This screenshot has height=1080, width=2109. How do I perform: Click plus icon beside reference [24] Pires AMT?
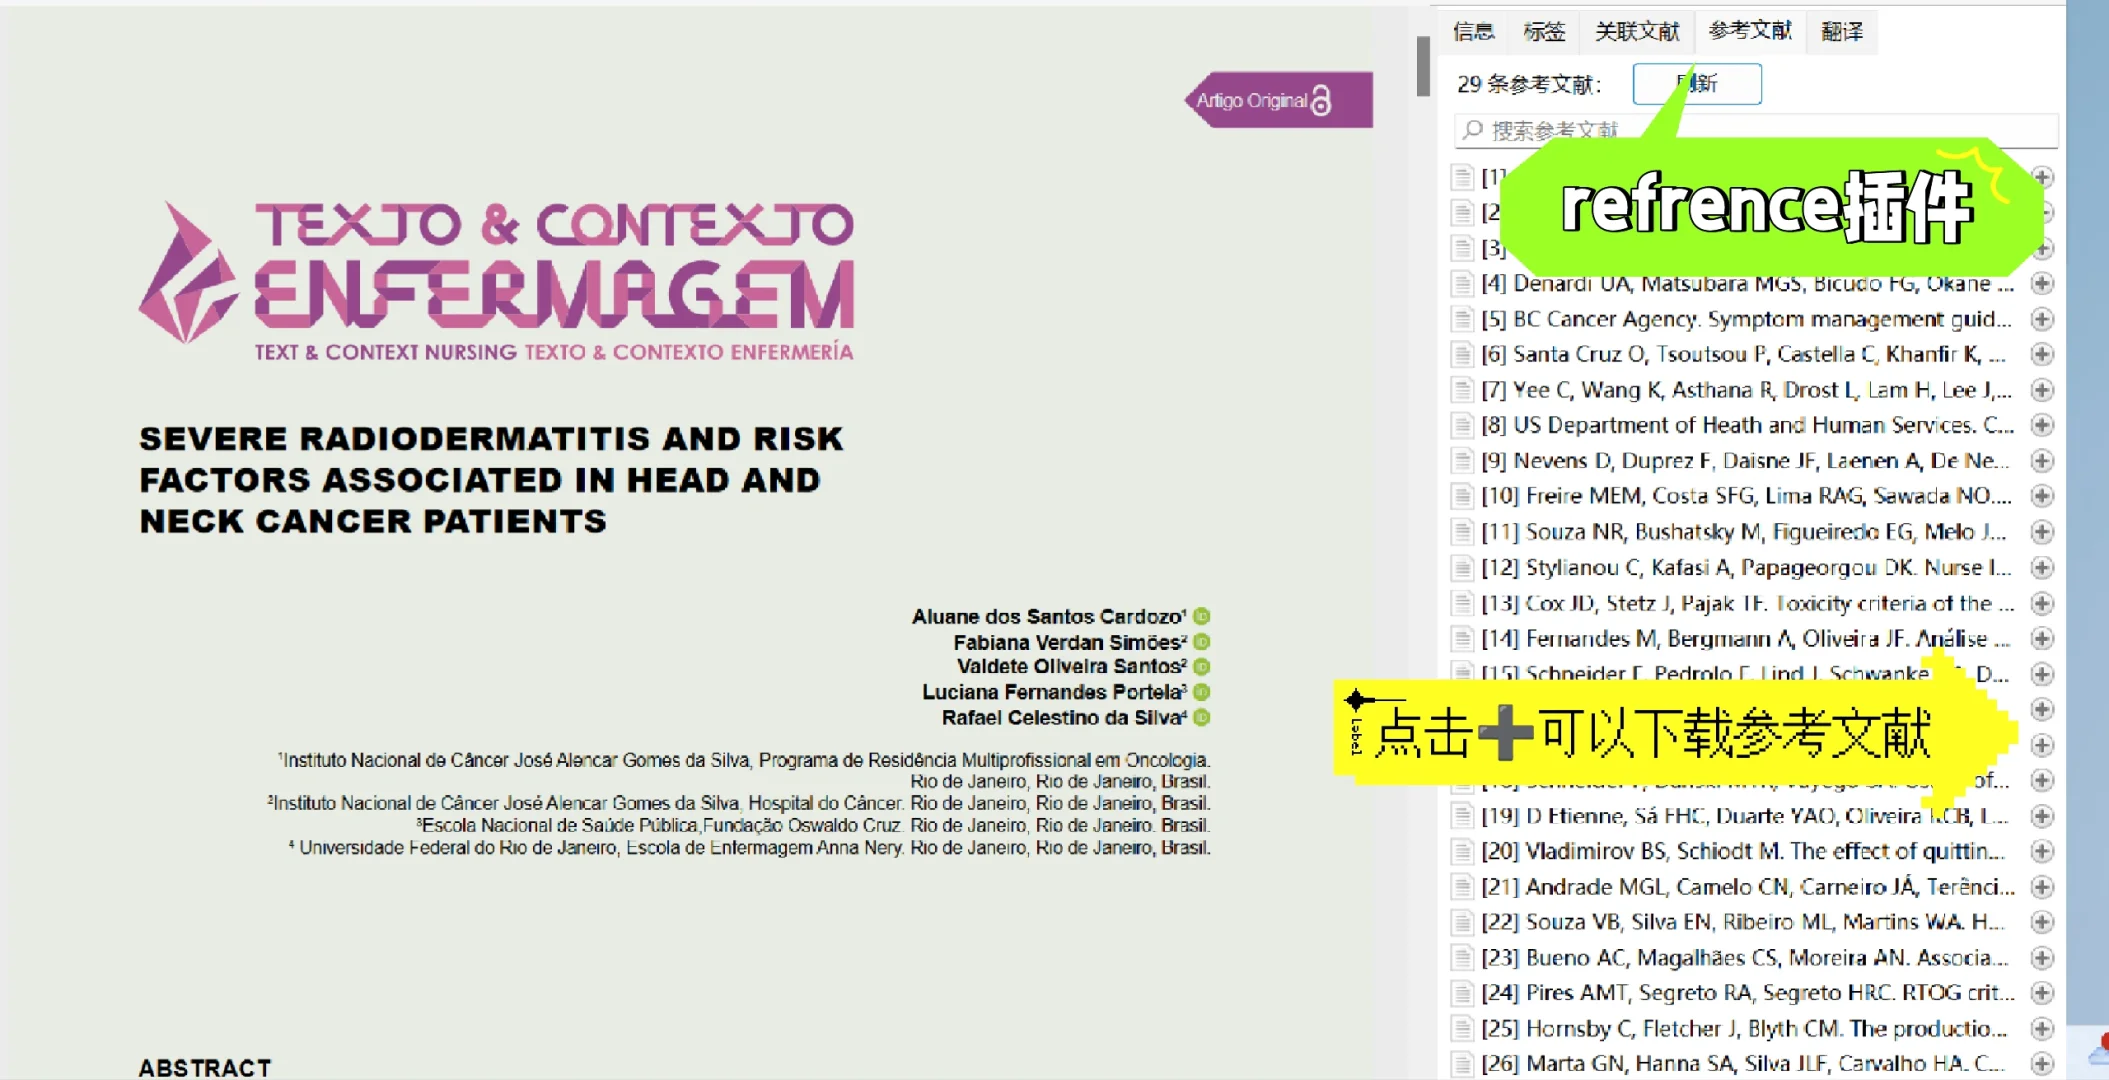[x=2042, y=993]
